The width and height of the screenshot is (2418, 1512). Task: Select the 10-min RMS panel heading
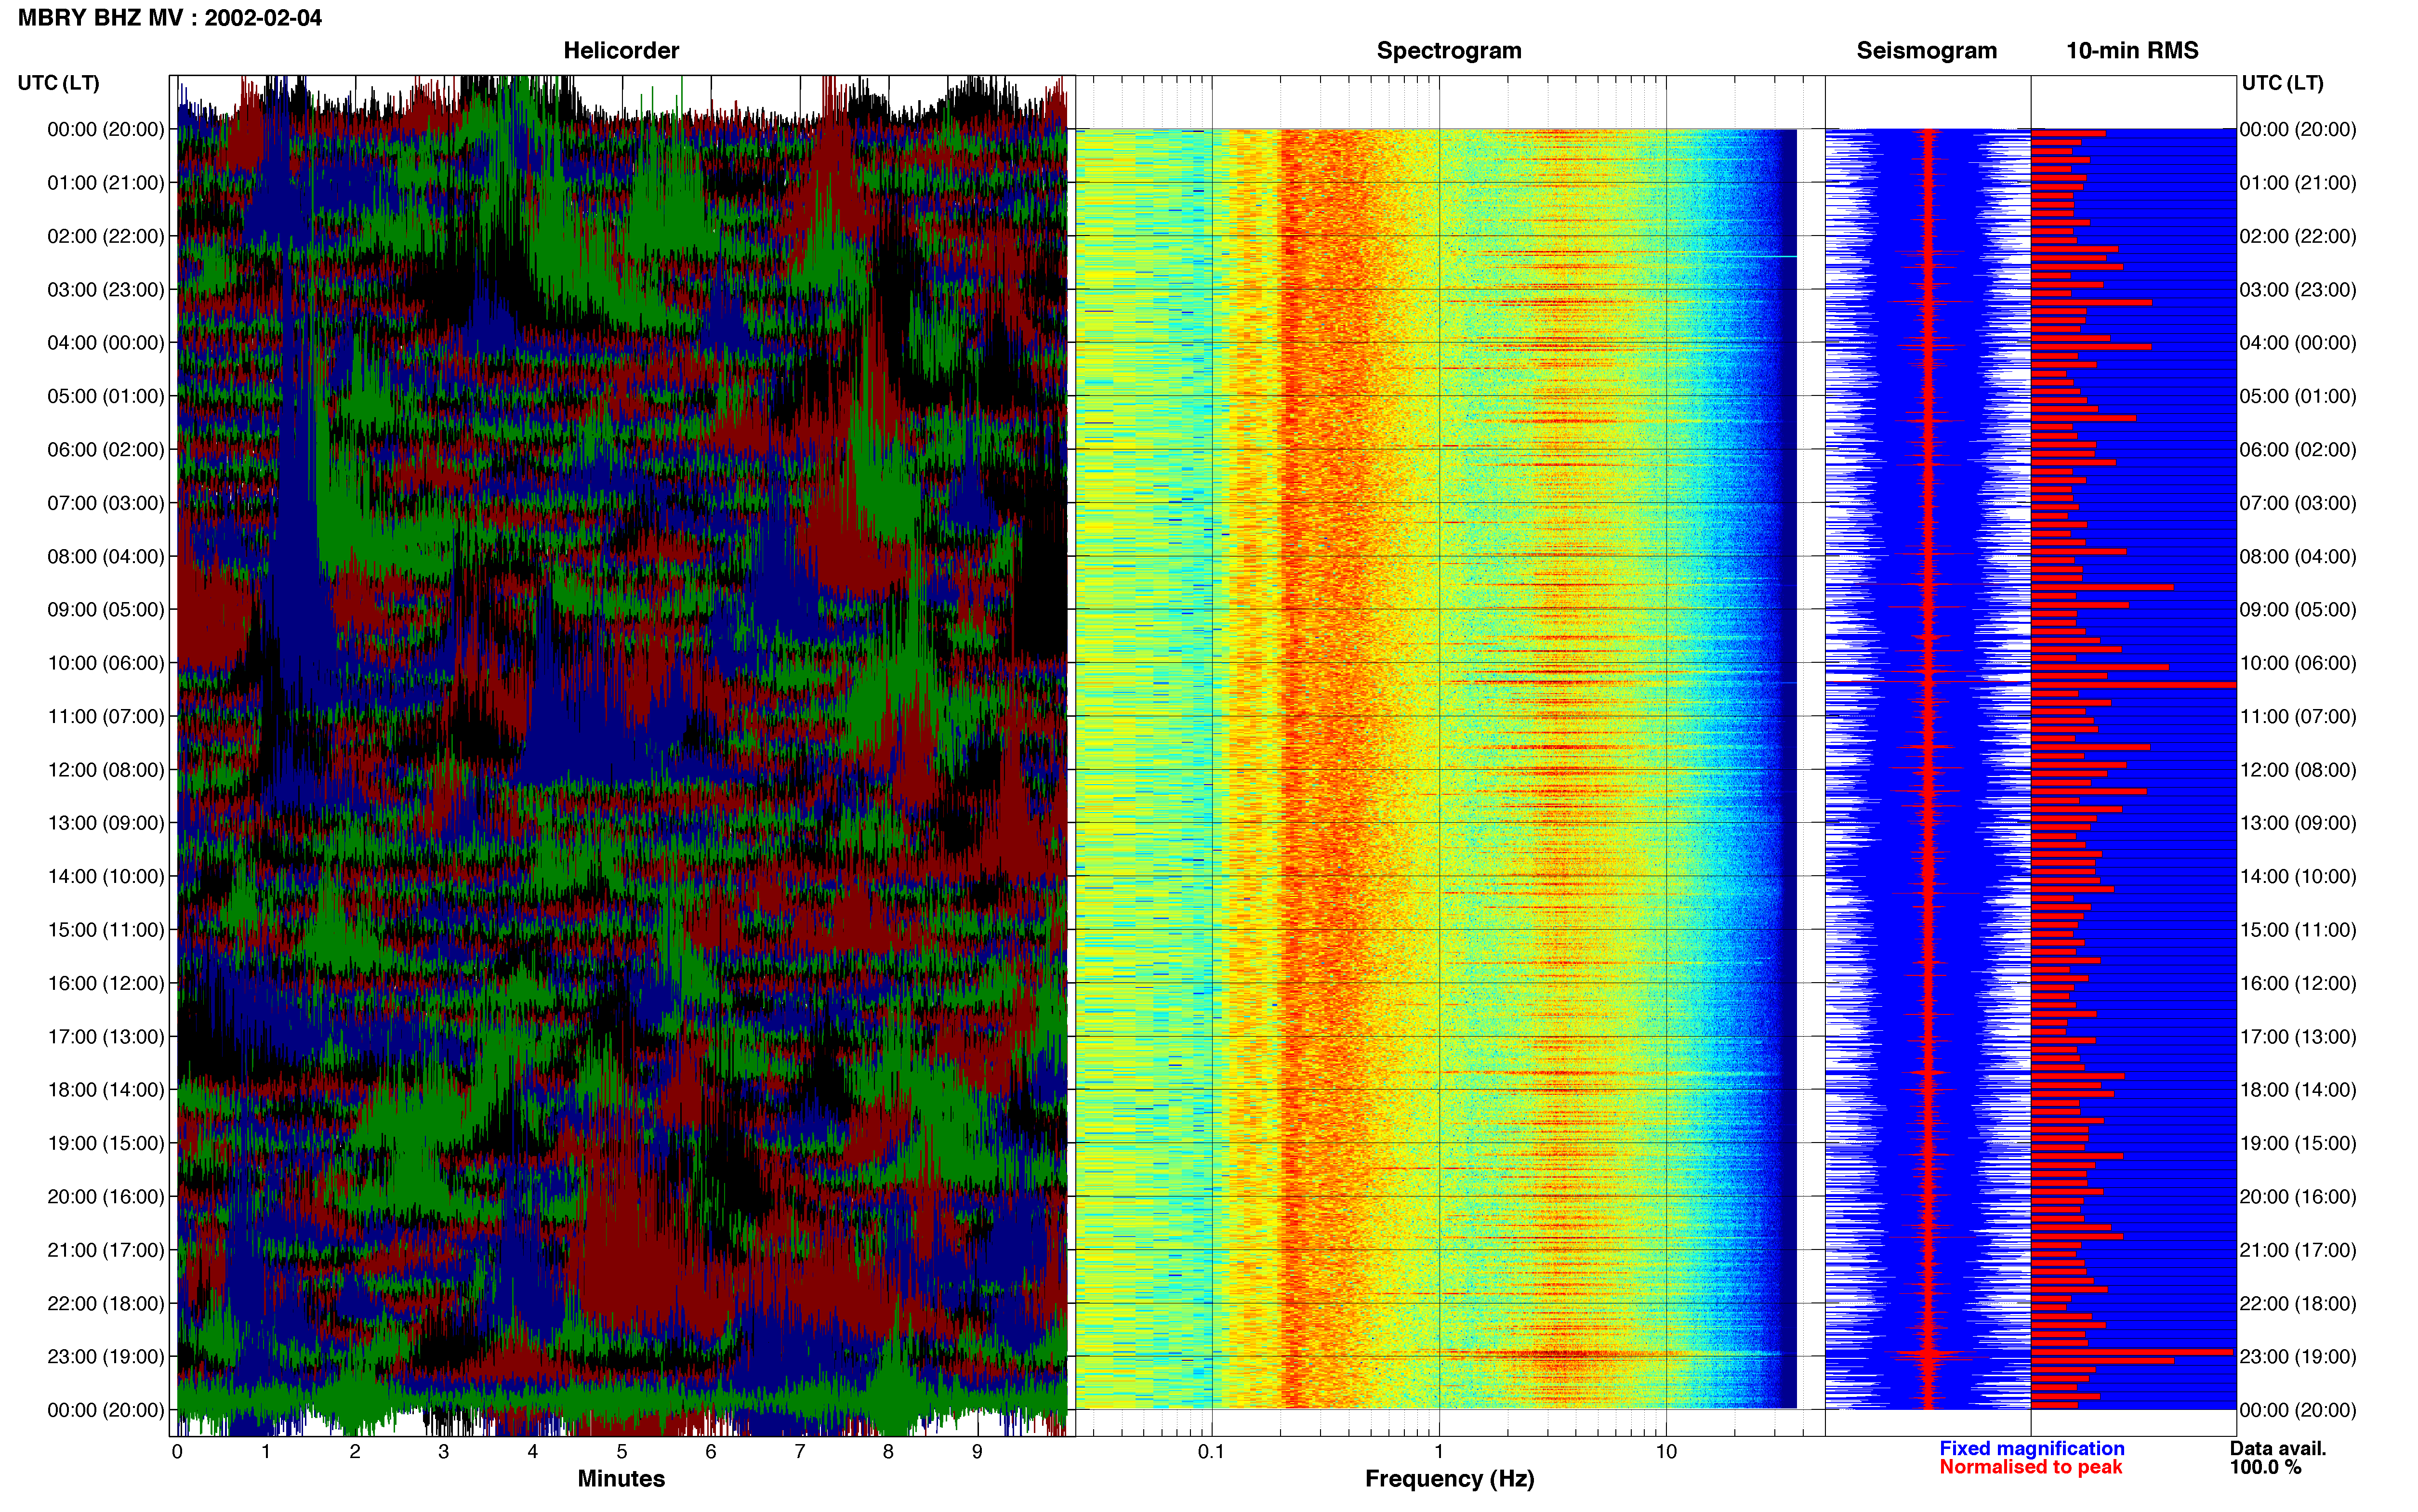2132,51
